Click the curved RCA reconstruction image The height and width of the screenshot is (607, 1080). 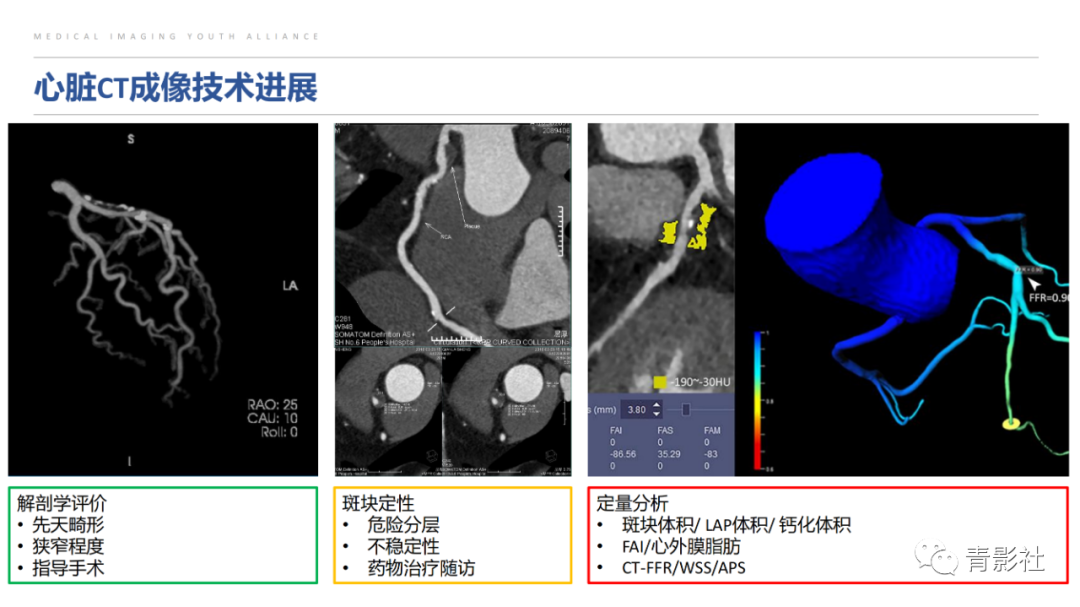click(x=453, y=234)
